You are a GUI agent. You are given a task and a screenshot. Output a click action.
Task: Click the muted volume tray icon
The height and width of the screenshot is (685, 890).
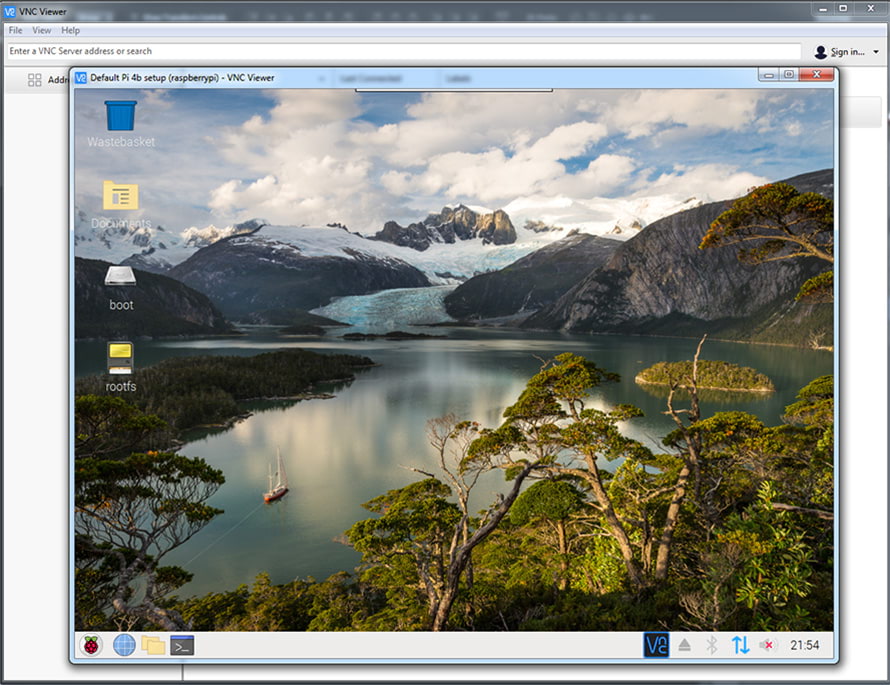pyautogui.click(x=768, y=645)
